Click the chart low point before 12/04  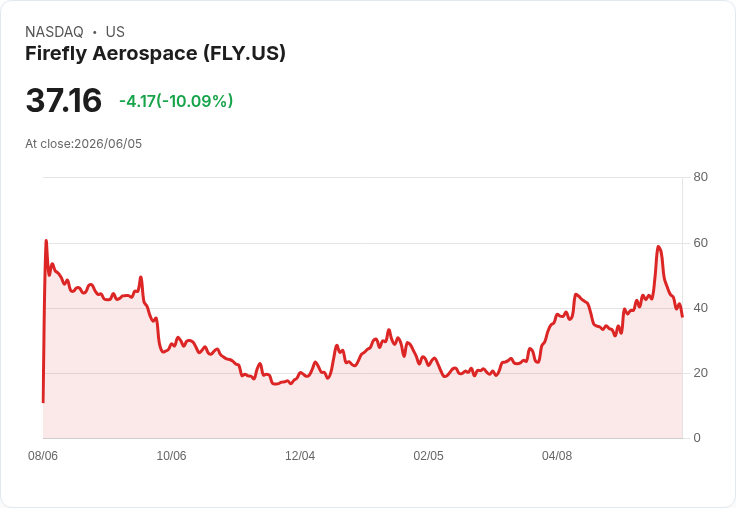tap(275, 384)
